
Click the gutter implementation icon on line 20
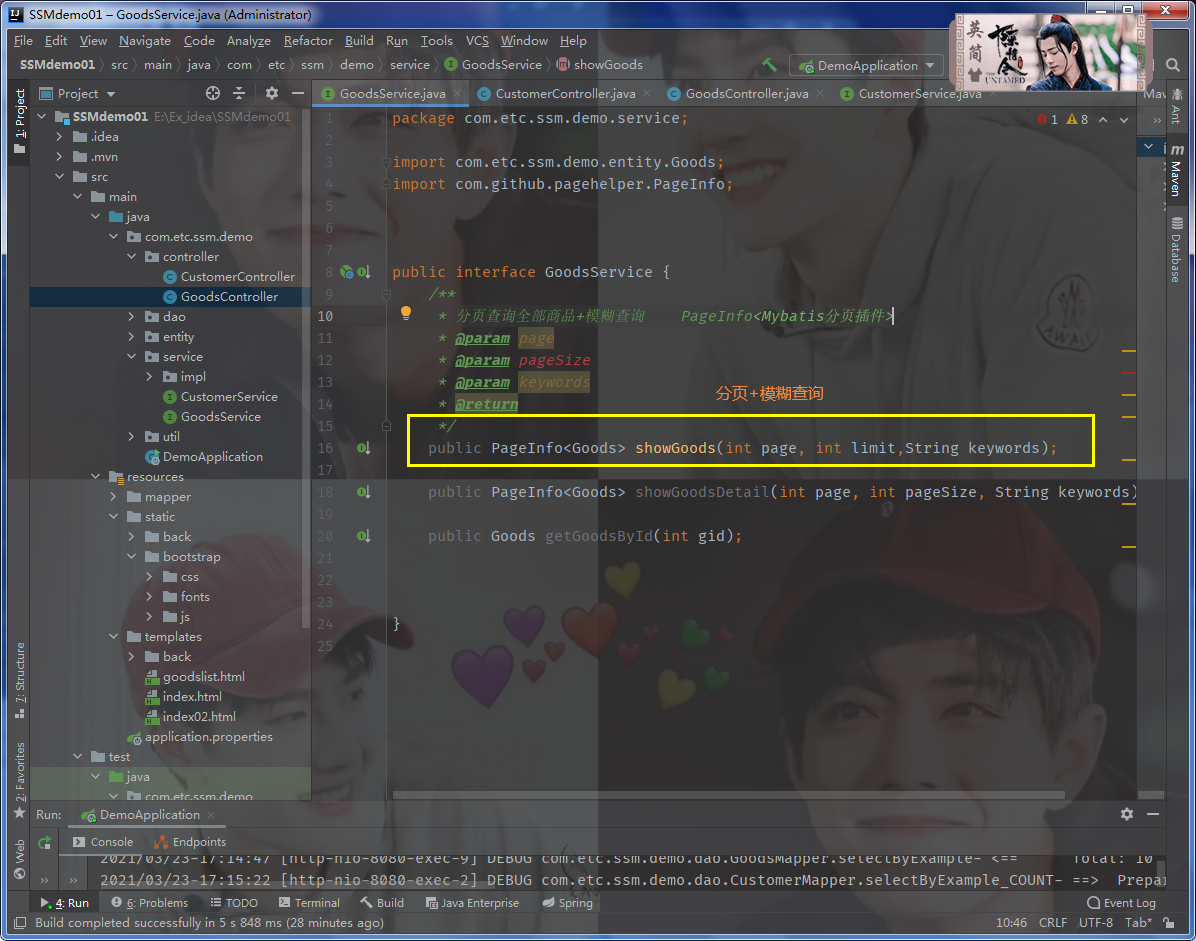364,537
